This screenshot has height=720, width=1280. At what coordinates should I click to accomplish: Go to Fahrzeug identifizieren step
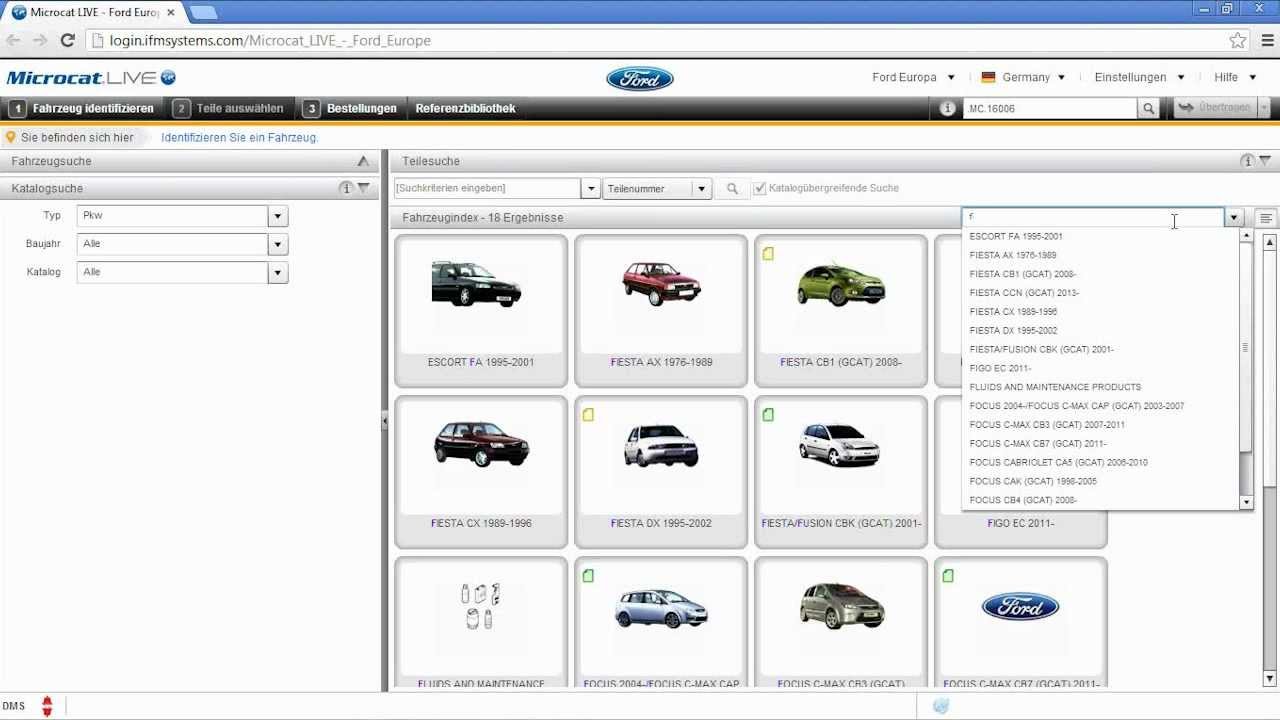tap(82, 108)
